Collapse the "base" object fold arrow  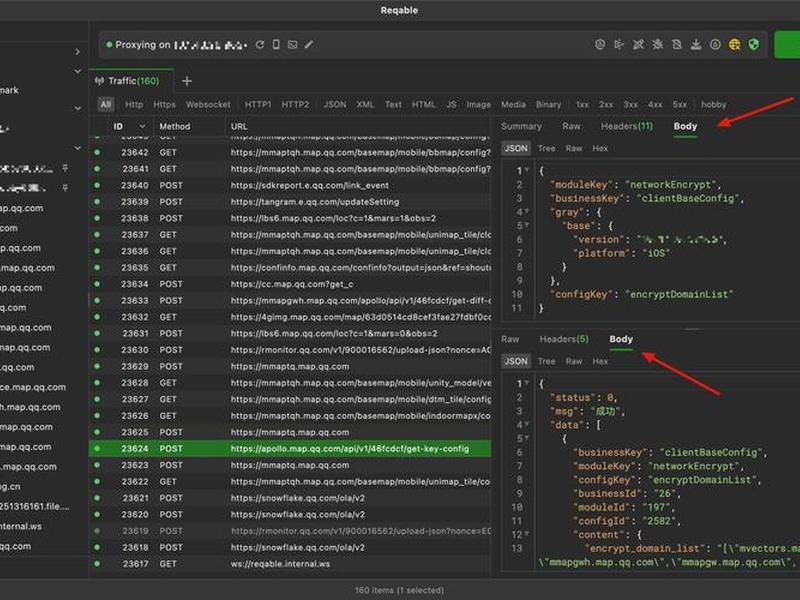pos(527,225)
